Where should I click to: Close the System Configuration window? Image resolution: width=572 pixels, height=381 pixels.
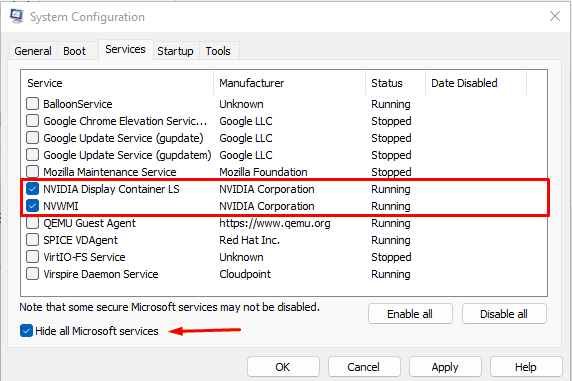pos(555,16)
